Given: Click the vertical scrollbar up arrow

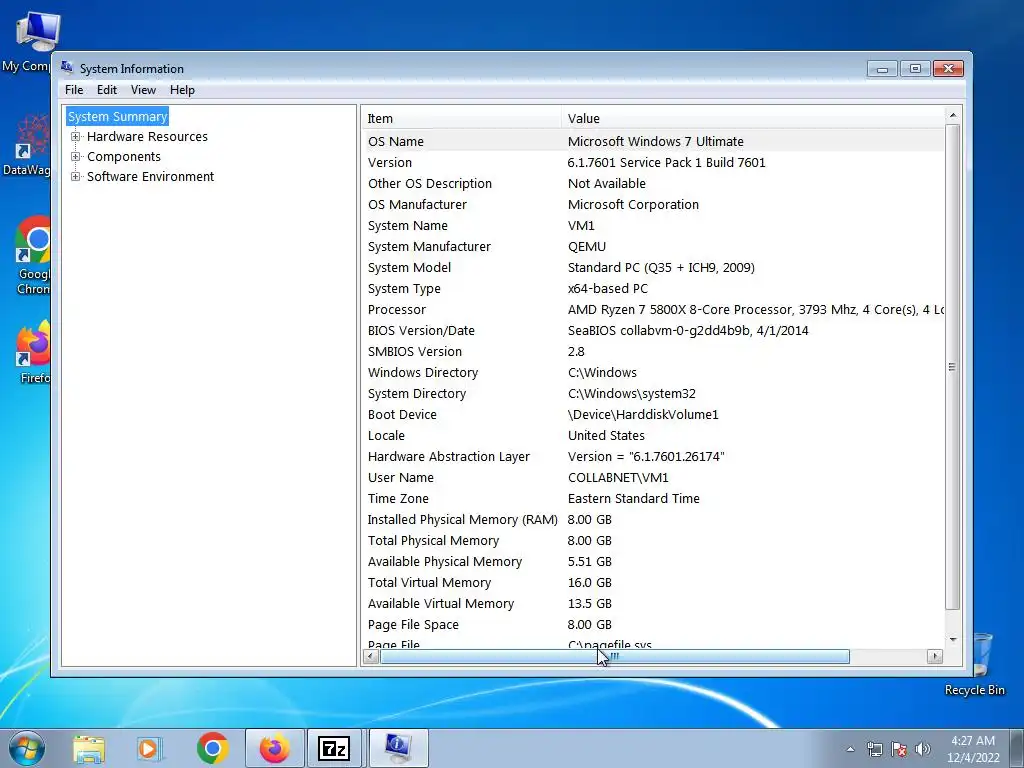Looking at the screenshot, I should [x=953, y=116].
